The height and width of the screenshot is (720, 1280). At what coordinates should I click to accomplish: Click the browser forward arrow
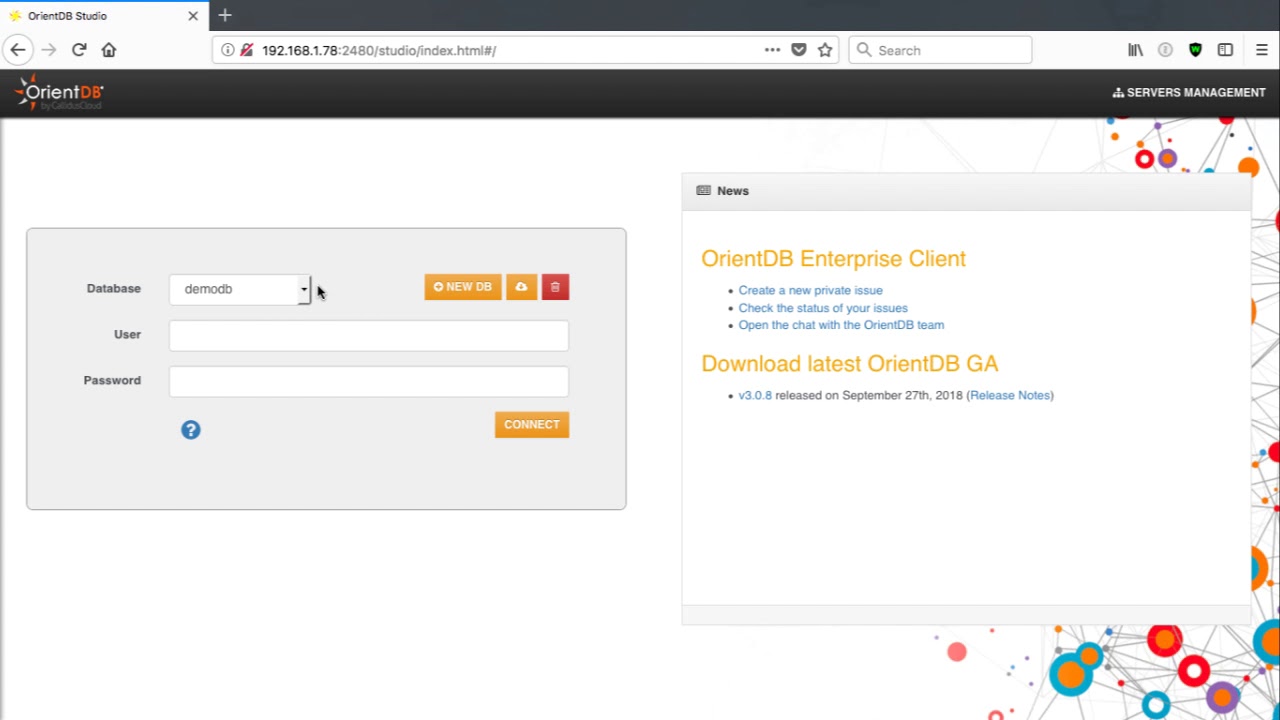coord(49,50)
